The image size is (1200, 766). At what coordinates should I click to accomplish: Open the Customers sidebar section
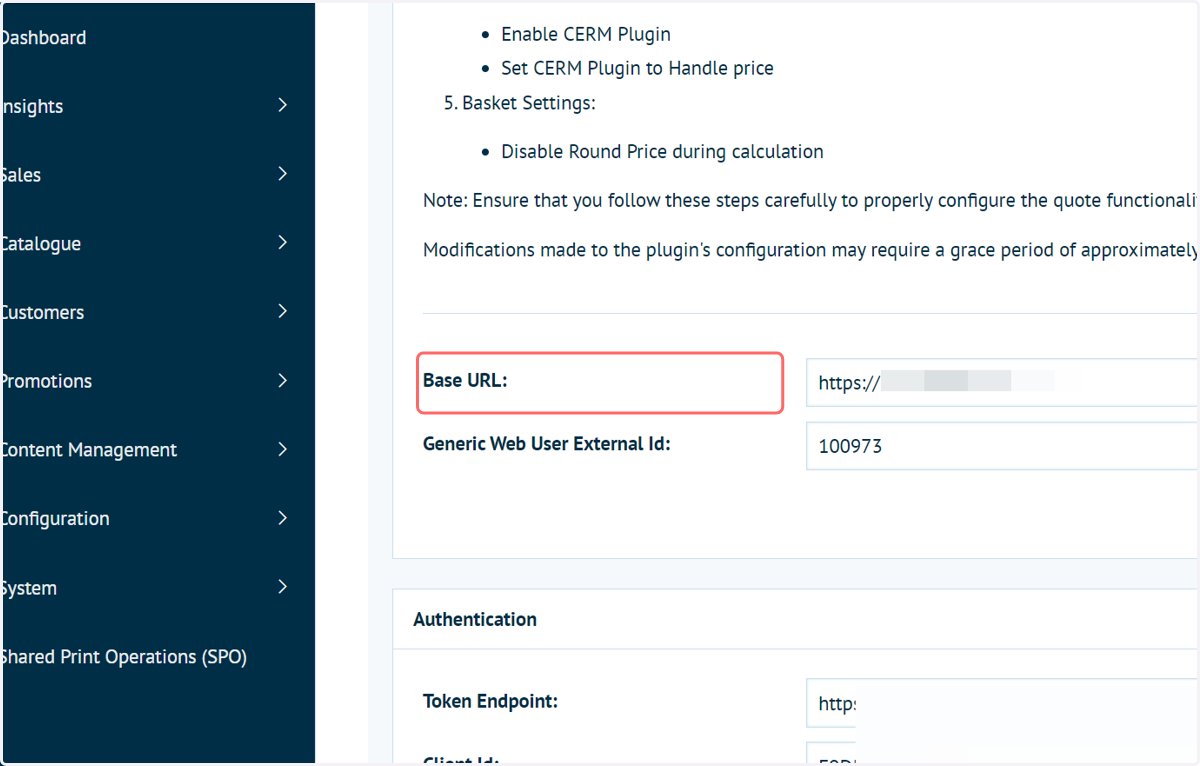42,313
